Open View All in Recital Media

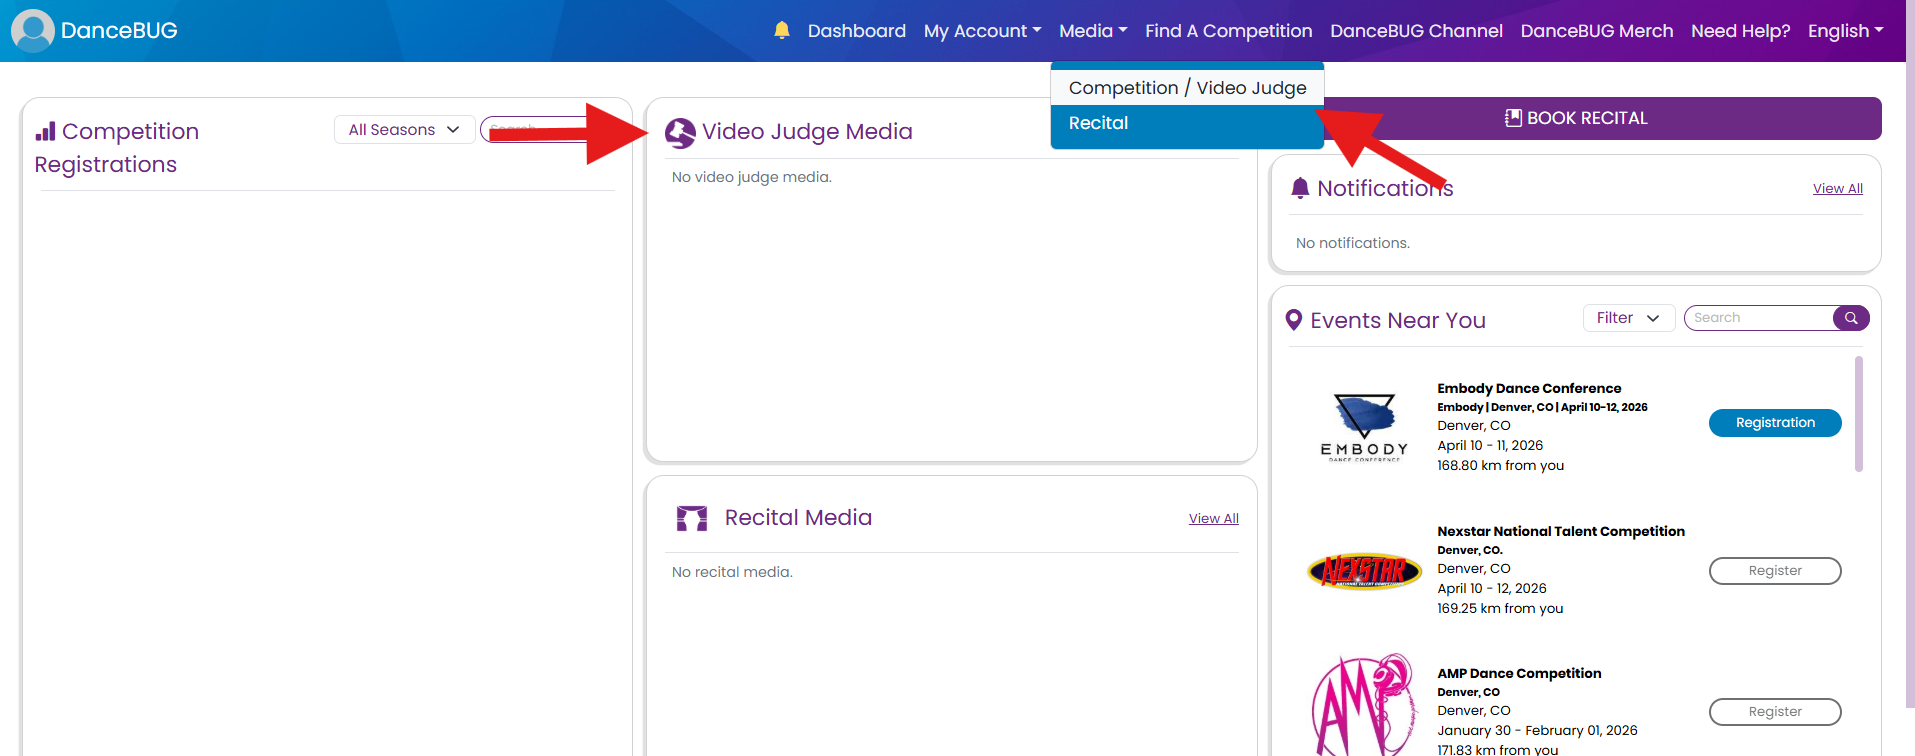pyautogui.click(x=1213, y=518)
